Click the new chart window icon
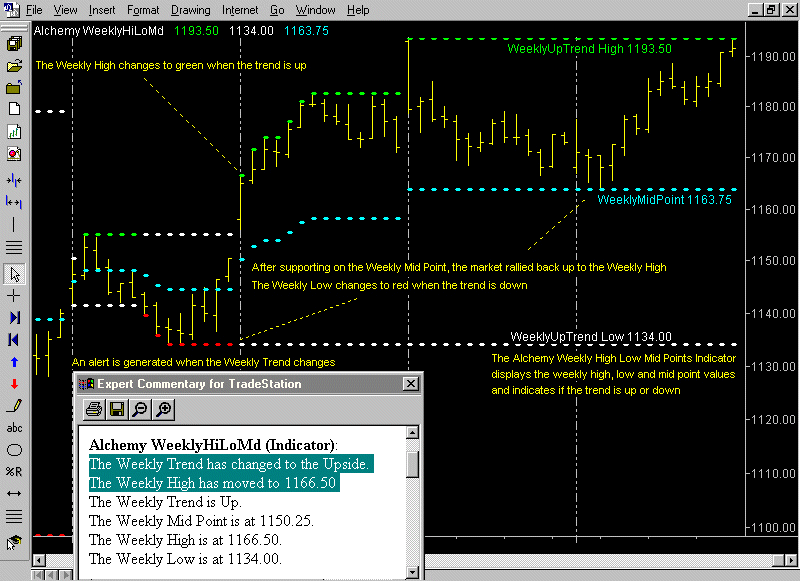 point(14,132)
